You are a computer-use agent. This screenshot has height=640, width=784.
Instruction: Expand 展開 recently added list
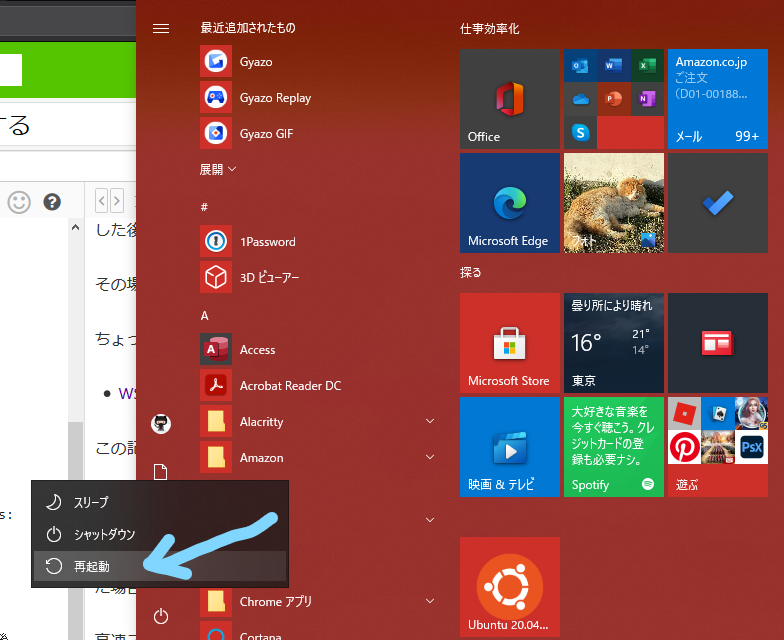pos(218,170)
